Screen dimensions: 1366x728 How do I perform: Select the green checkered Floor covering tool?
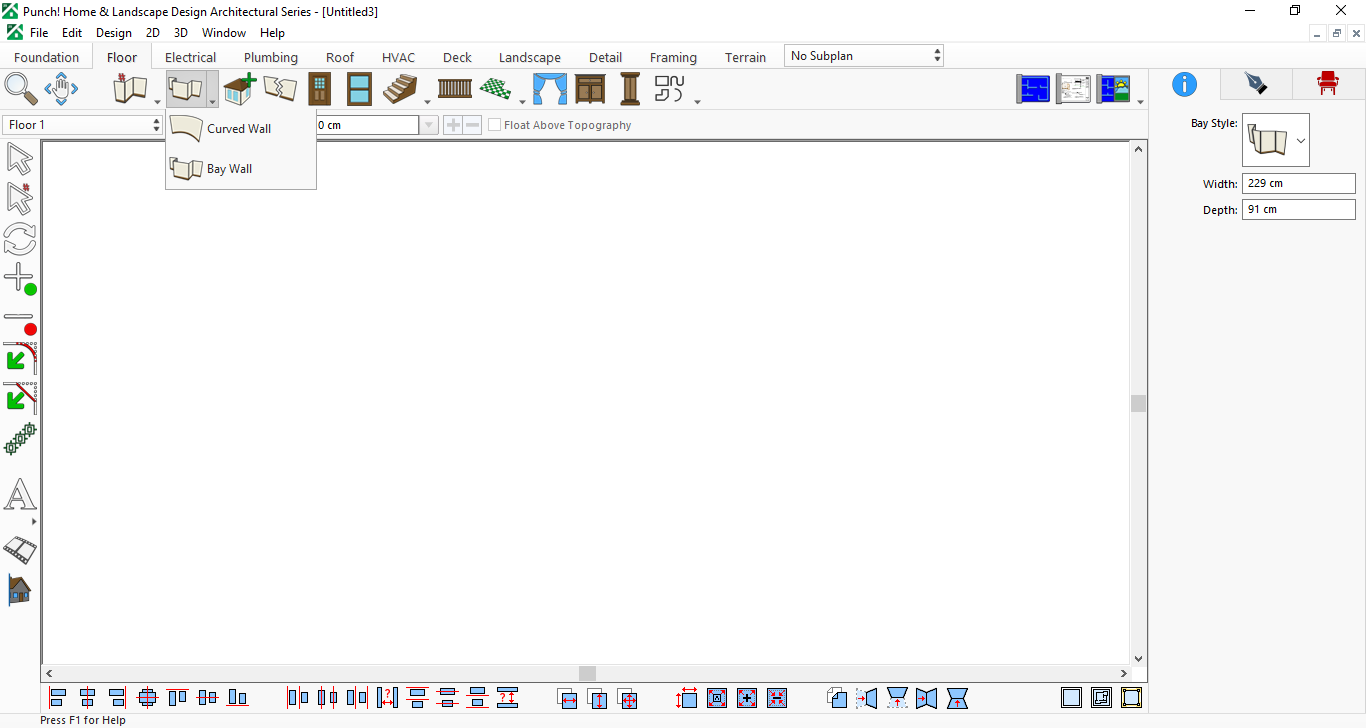point(495,89)
